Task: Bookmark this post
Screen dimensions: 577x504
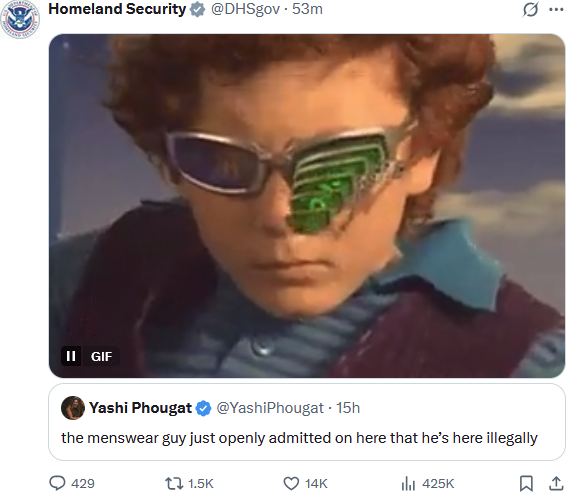Action: pos(526,483)
